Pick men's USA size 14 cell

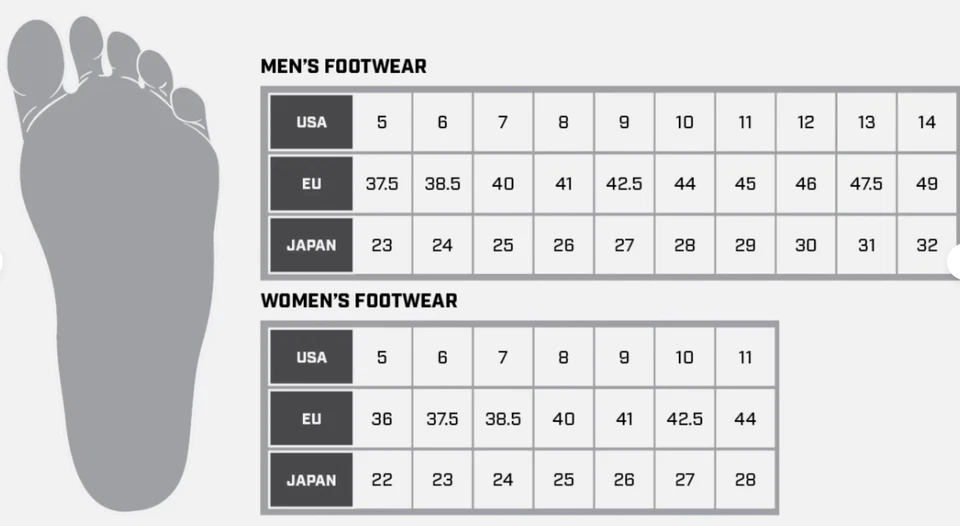[927, 122]
